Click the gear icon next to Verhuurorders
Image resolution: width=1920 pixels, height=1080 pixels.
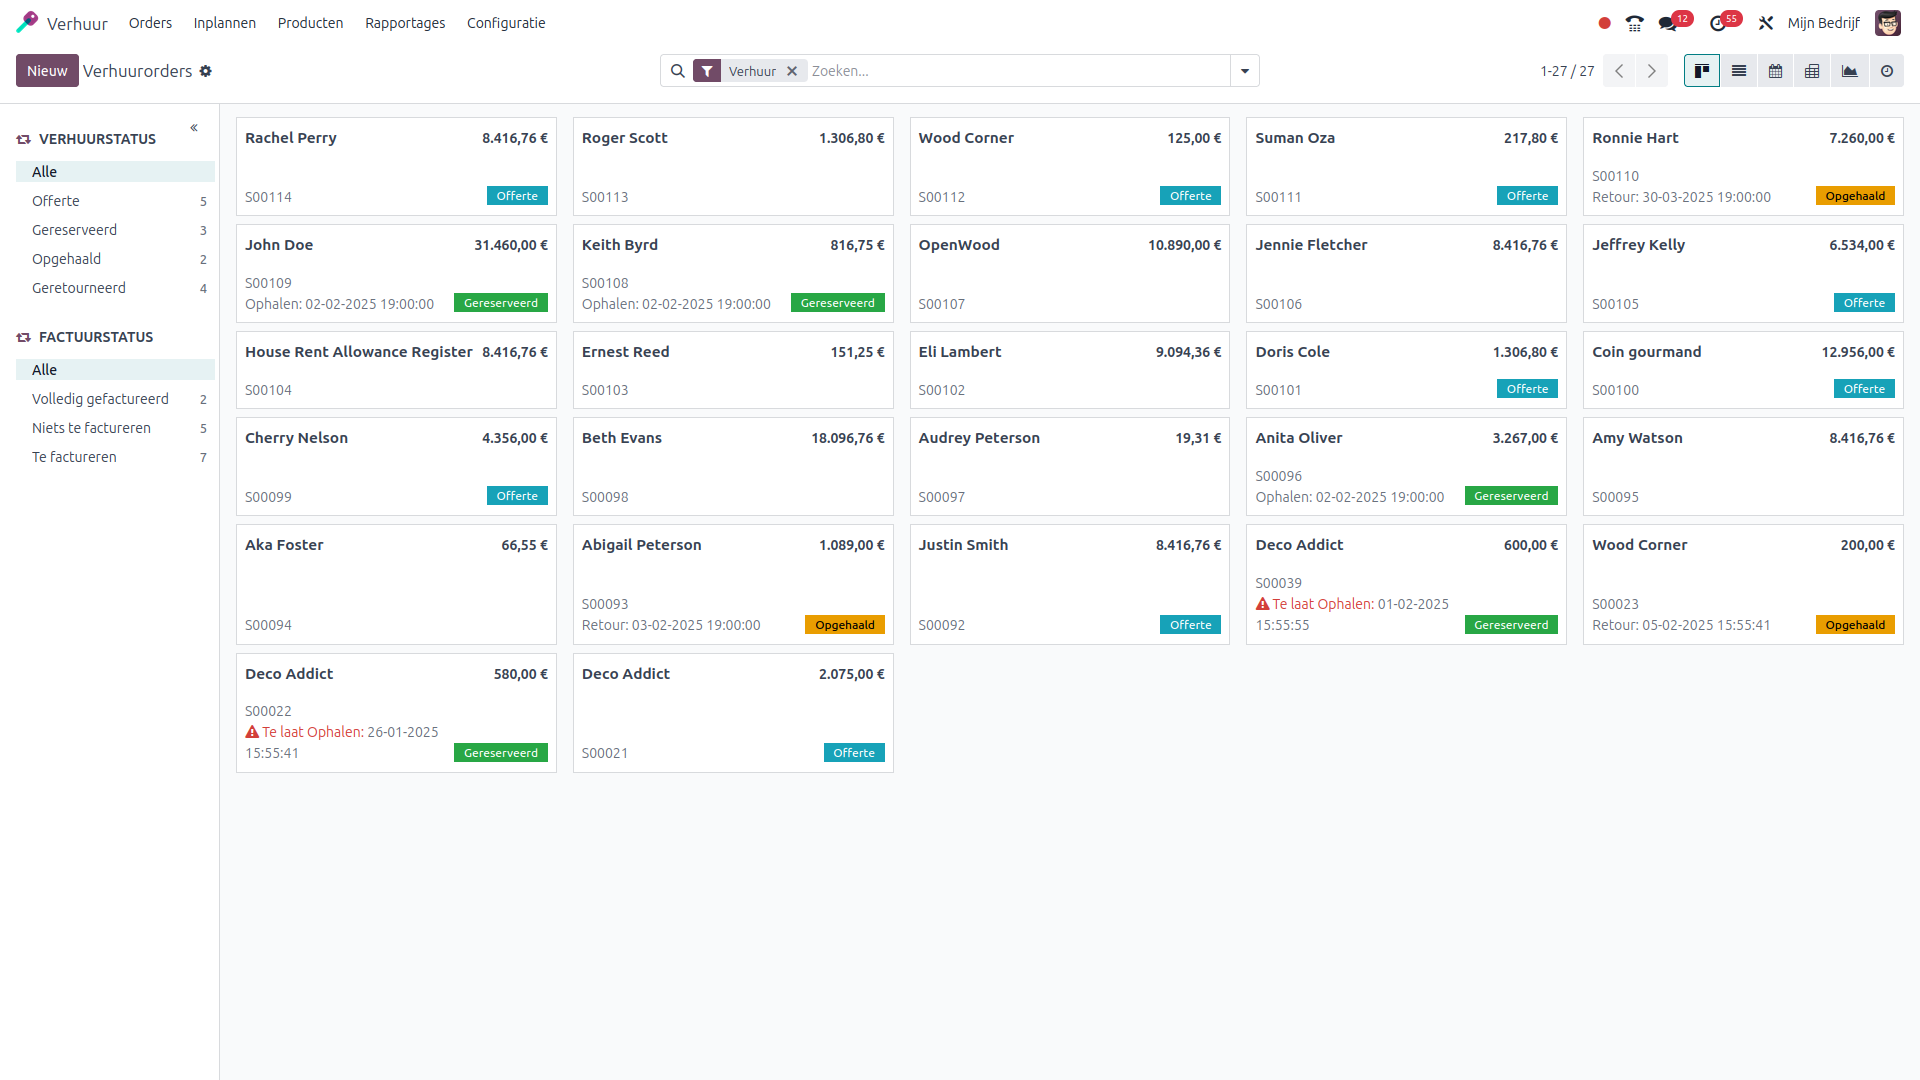tap(206, 71)
